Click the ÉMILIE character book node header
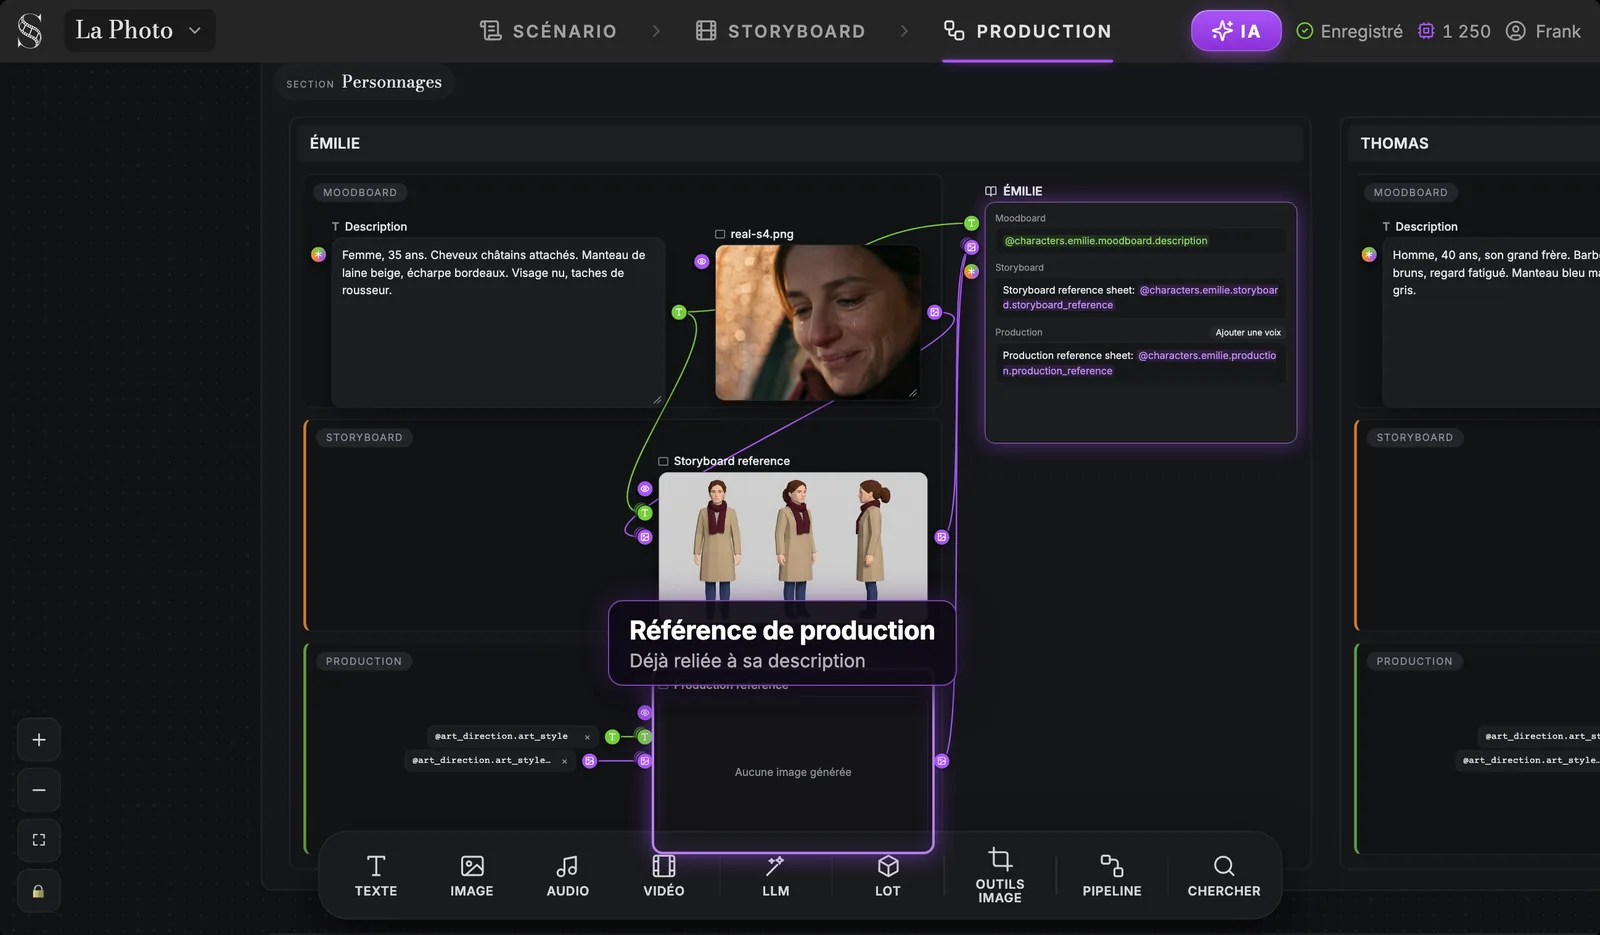Image resolution: width=1600 pixels, height=935 pixels. coord(1014,191)
